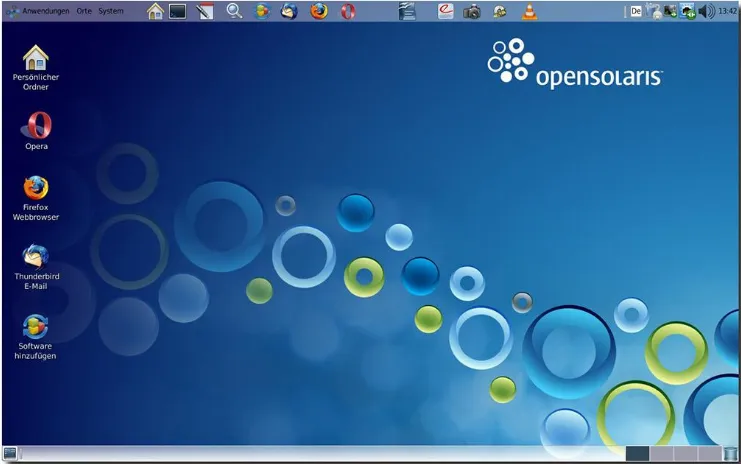Click the dark network tray icon with green badge
Image resolution: width=741 pixels, height=464 pixels.
(670, 11)
